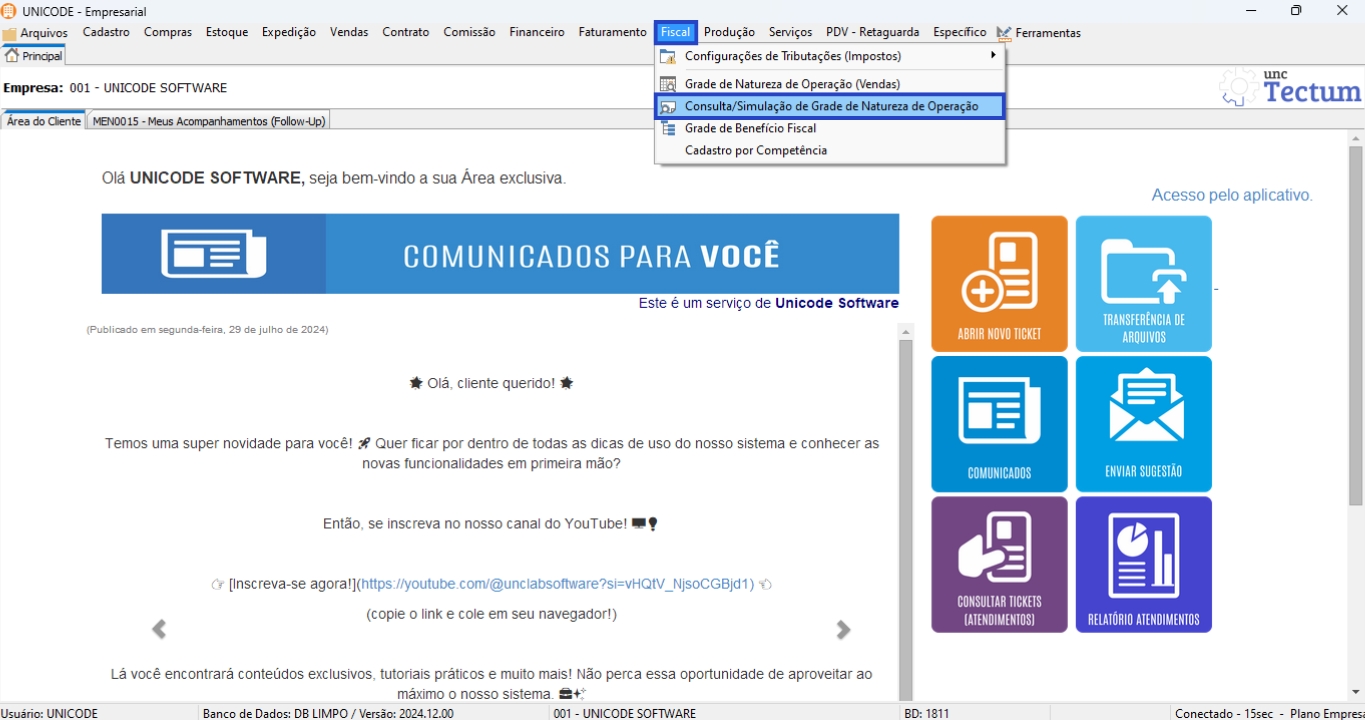1365x720 pixels.
Task: Click the Transferência de Arquivos tile
Action: [x=1143, y=283]
